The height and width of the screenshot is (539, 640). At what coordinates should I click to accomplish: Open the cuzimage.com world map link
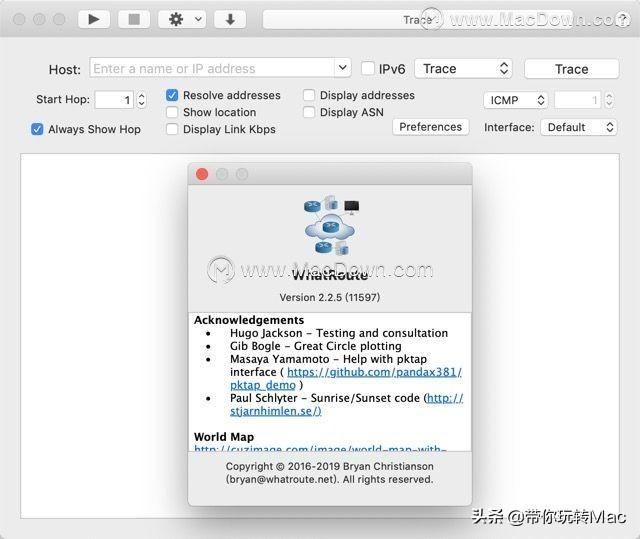pos(320,448)
